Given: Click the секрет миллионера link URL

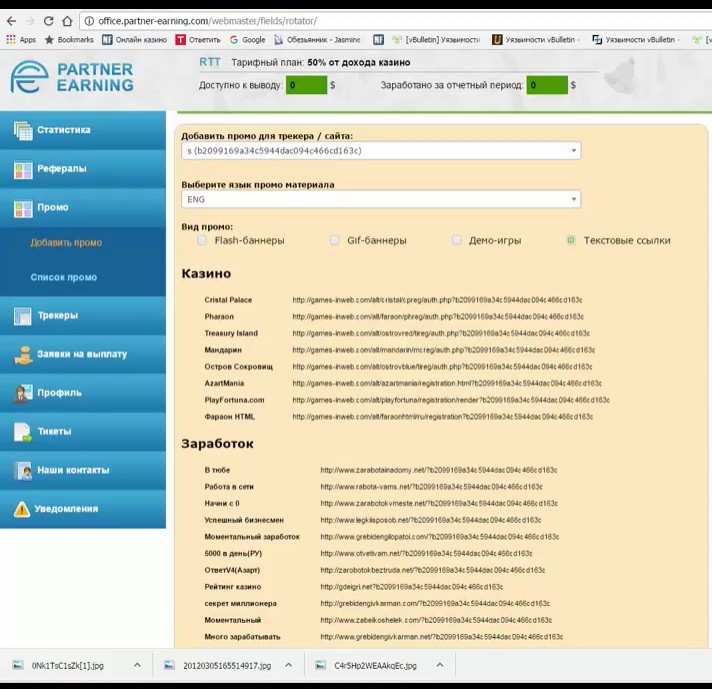Looking at the screenshot, I should [x=435, y=604].
